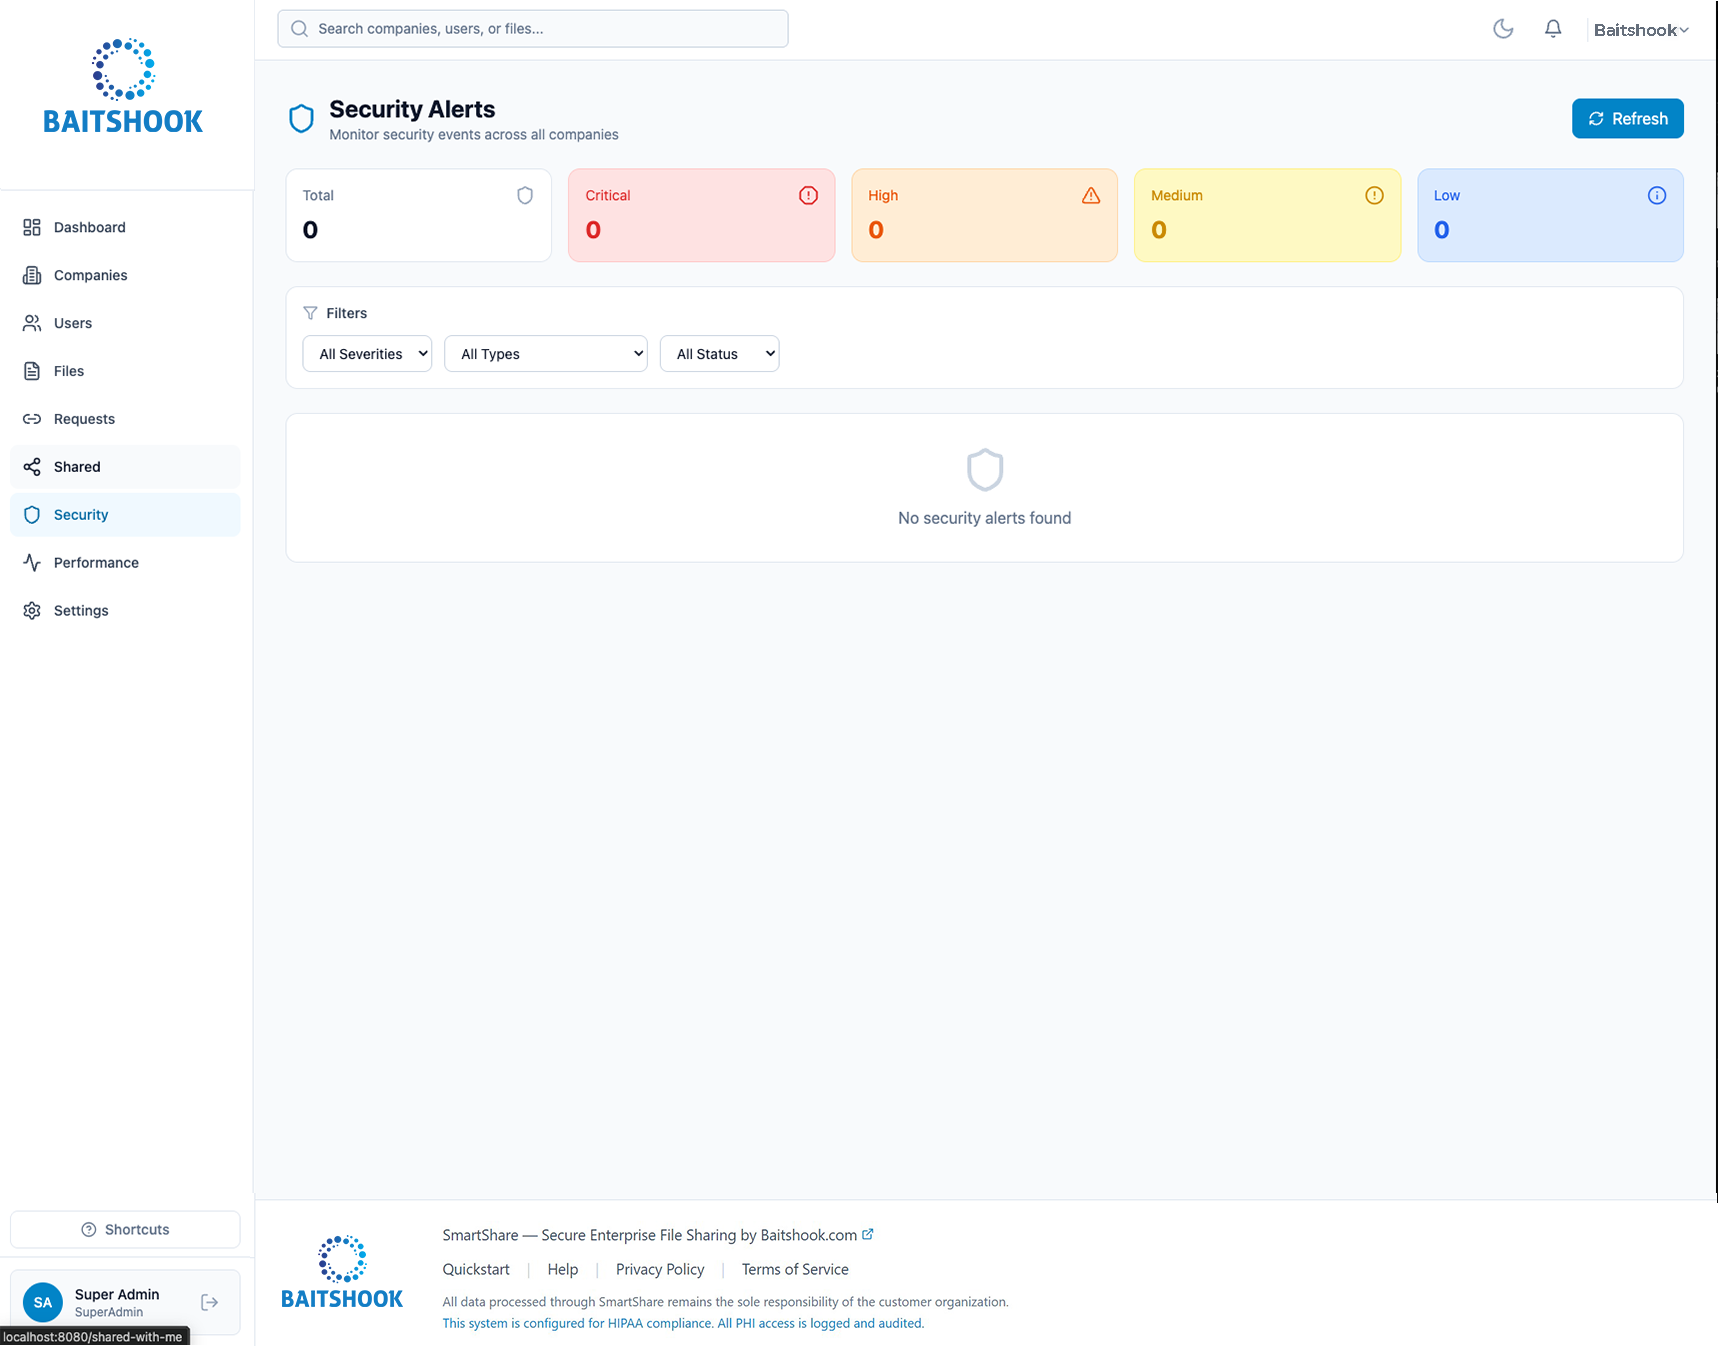The width and height of the screenshot is (1718, 1346).
Task: Expand the All Severities dropdown
Action: point(367,354)
